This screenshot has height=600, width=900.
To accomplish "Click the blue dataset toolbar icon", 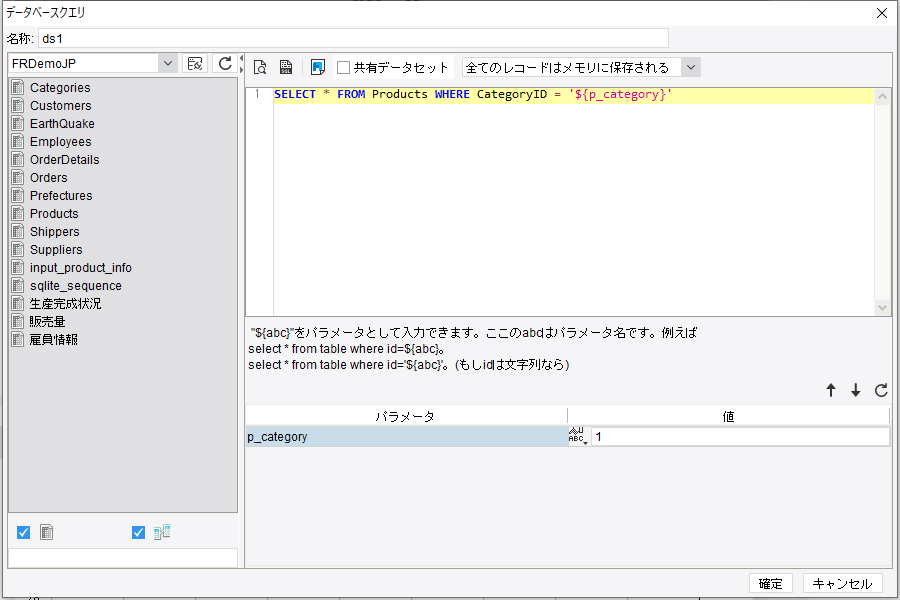I will click(x=317, y=67).
